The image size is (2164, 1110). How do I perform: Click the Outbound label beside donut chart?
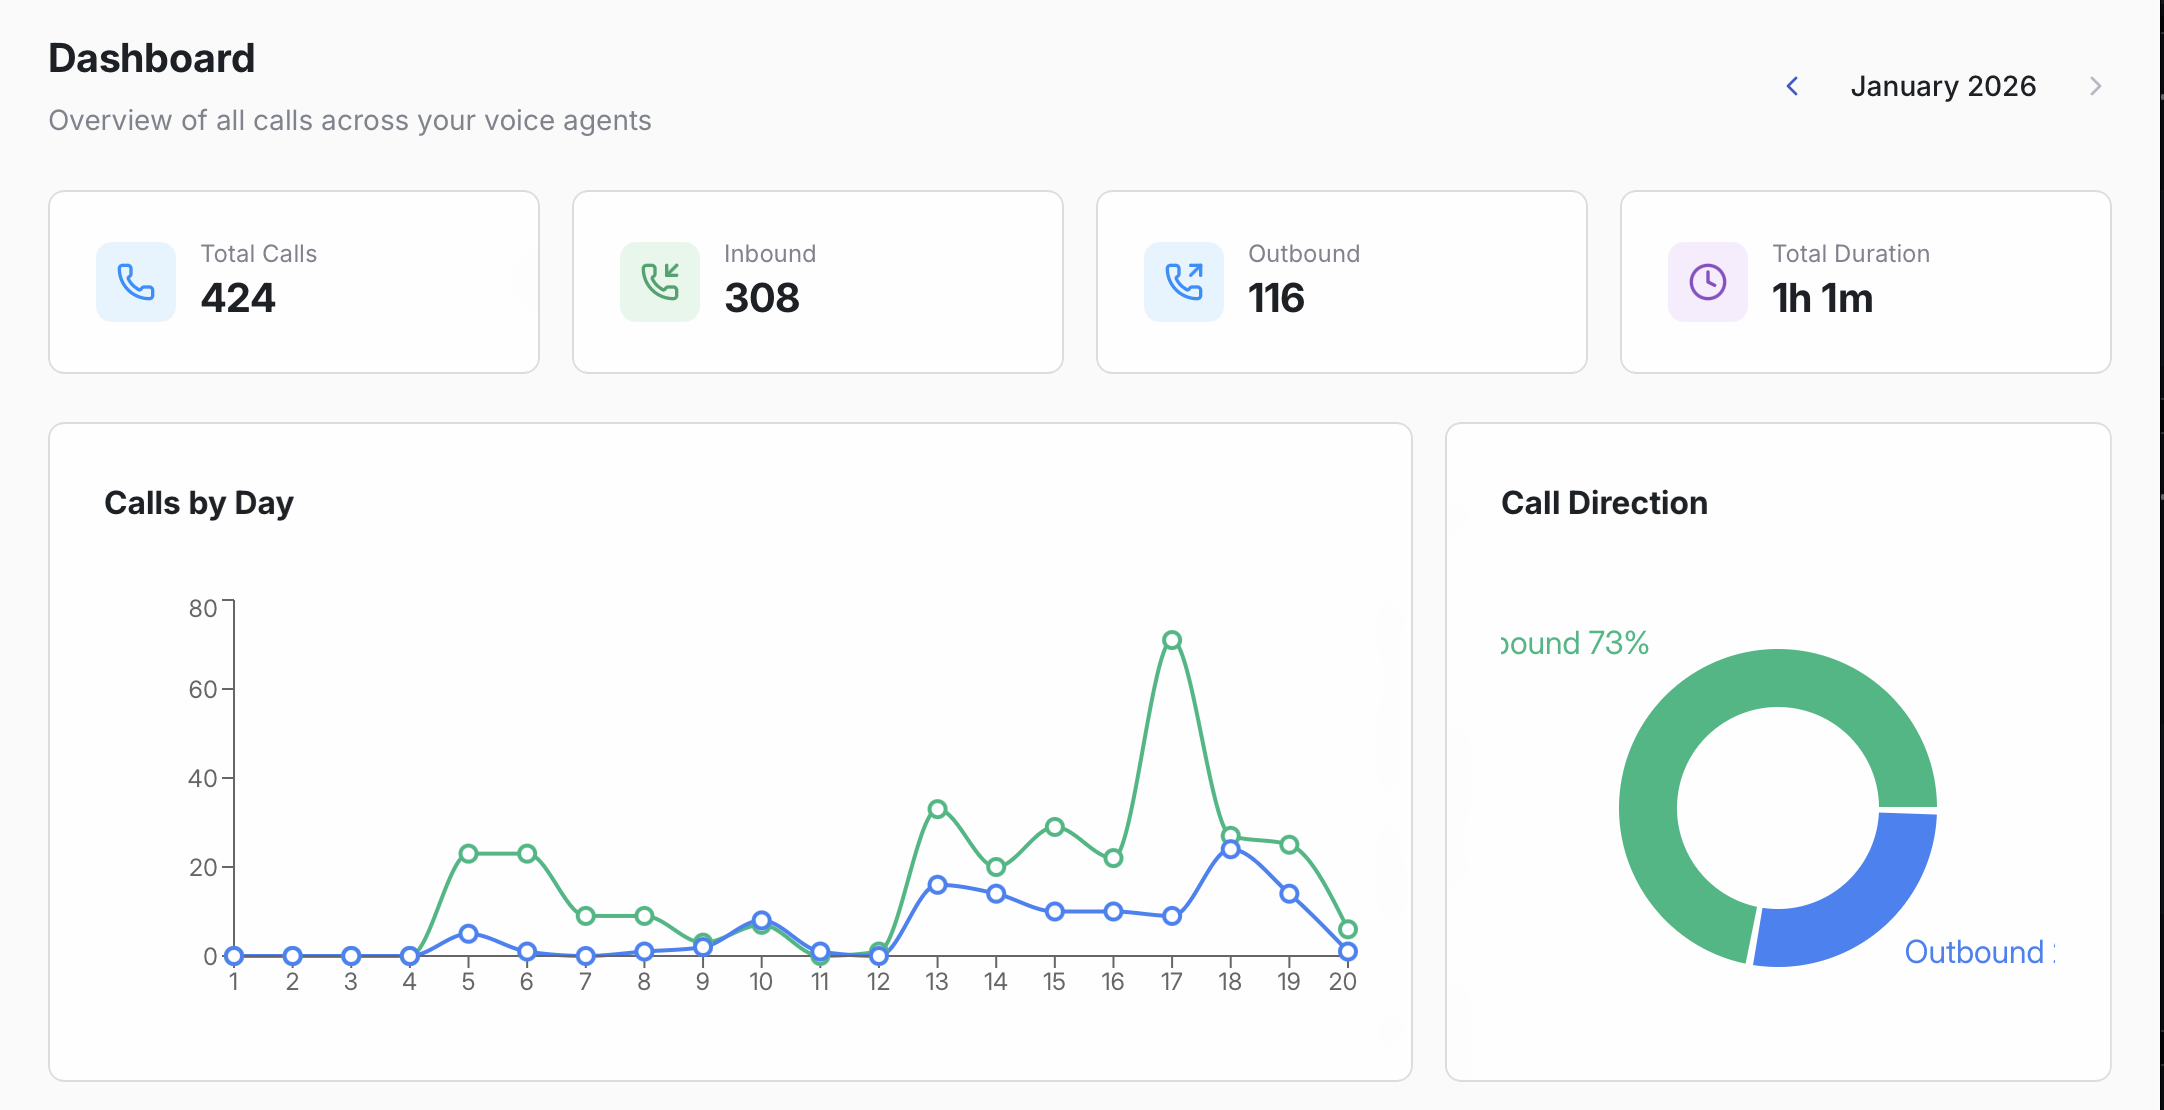pyautogui.click(x=1976, y=952)
